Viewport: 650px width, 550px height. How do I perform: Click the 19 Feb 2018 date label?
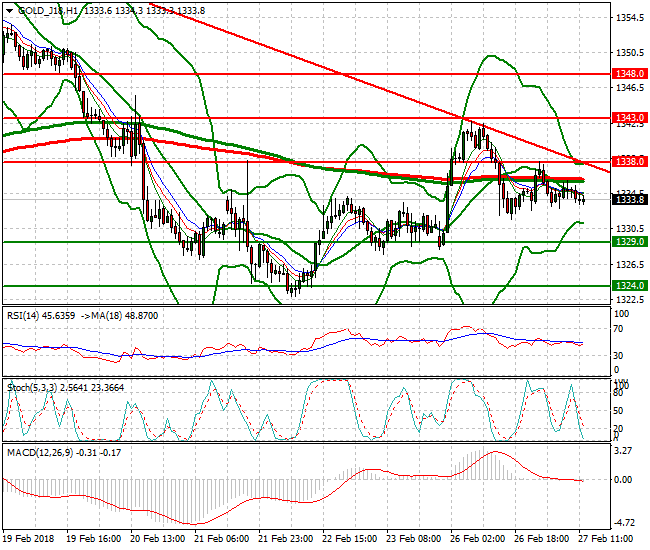(x=29, y=539)
